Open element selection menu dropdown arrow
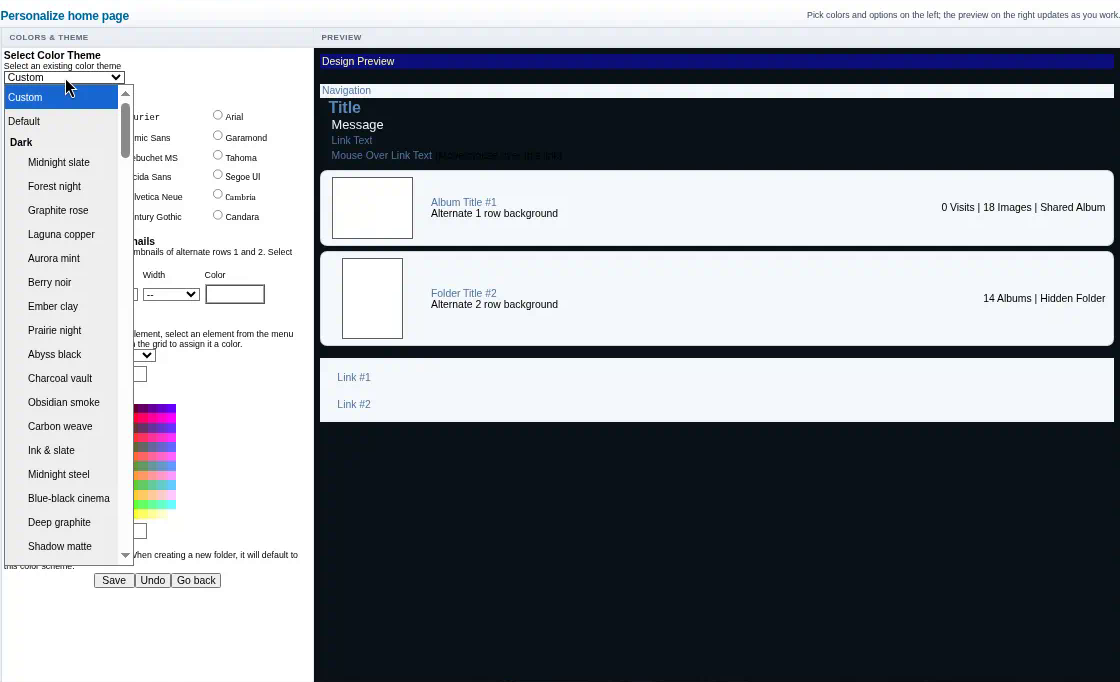The width and height of the screenshot is (1120, 682). pos(146,355)
